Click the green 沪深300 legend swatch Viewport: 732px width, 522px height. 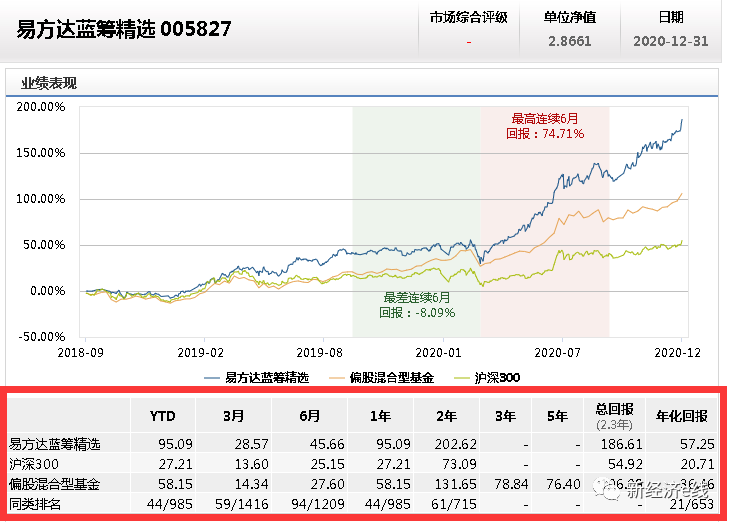(x=462, y=378)
